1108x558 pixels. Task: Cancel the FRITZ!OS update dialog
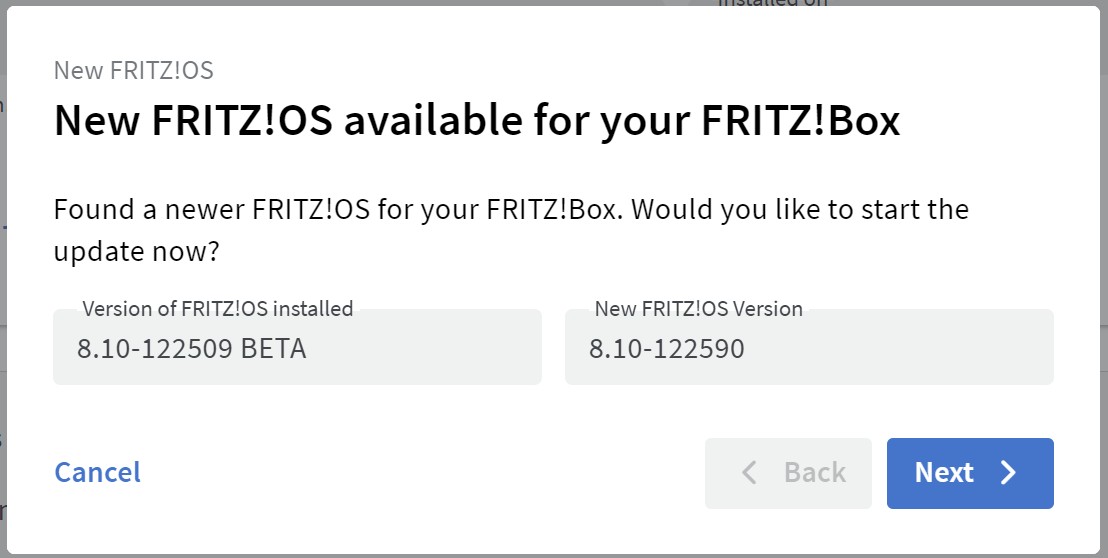tap(97, 472)
